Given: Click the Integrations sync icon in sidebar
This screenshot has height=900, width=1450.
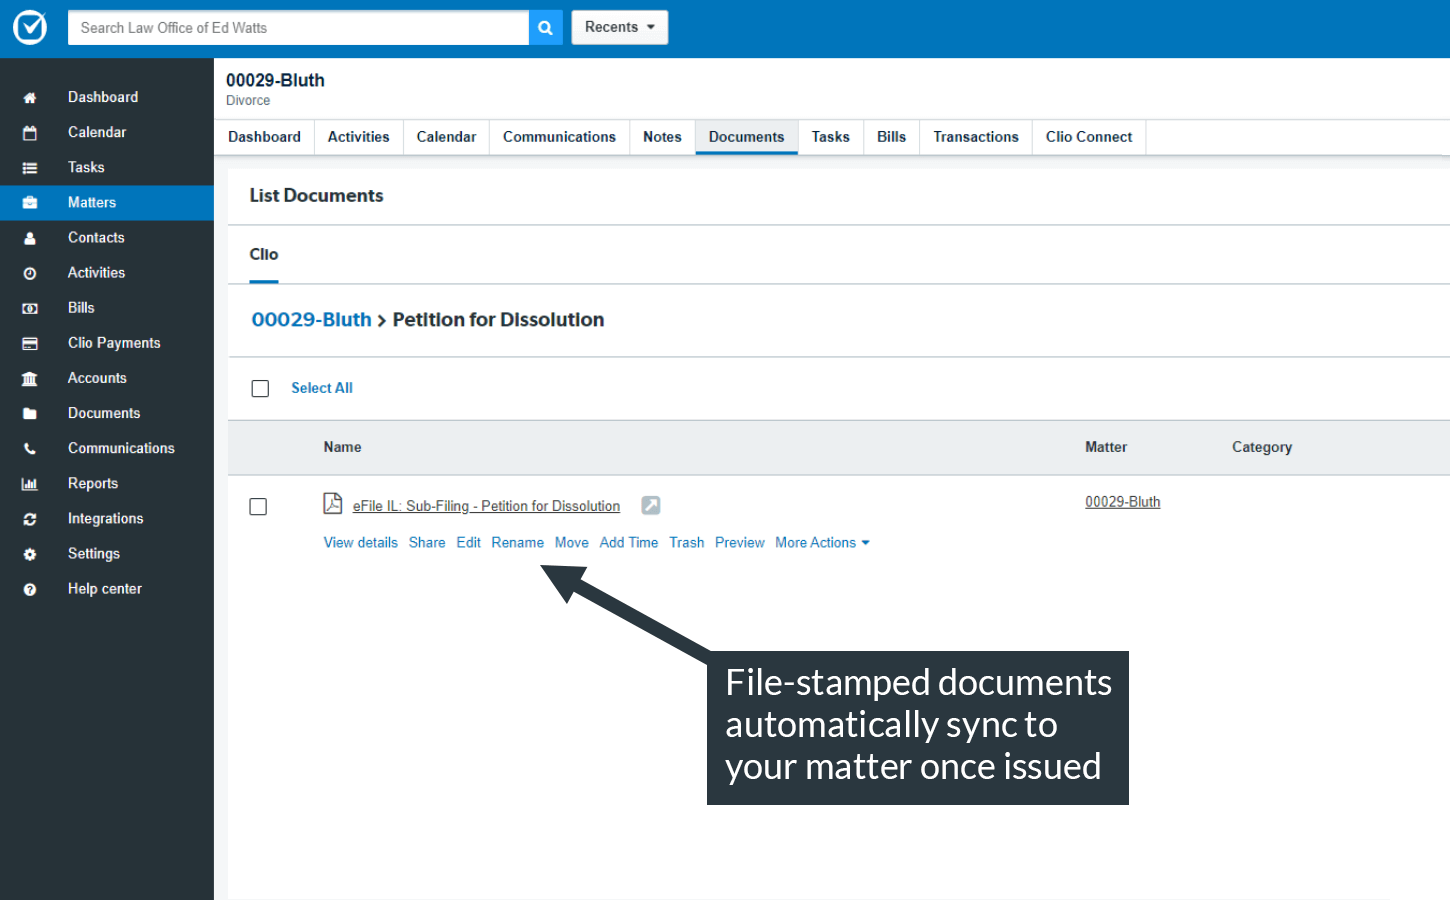Looking at the screenshot, I should coord(30,519).
